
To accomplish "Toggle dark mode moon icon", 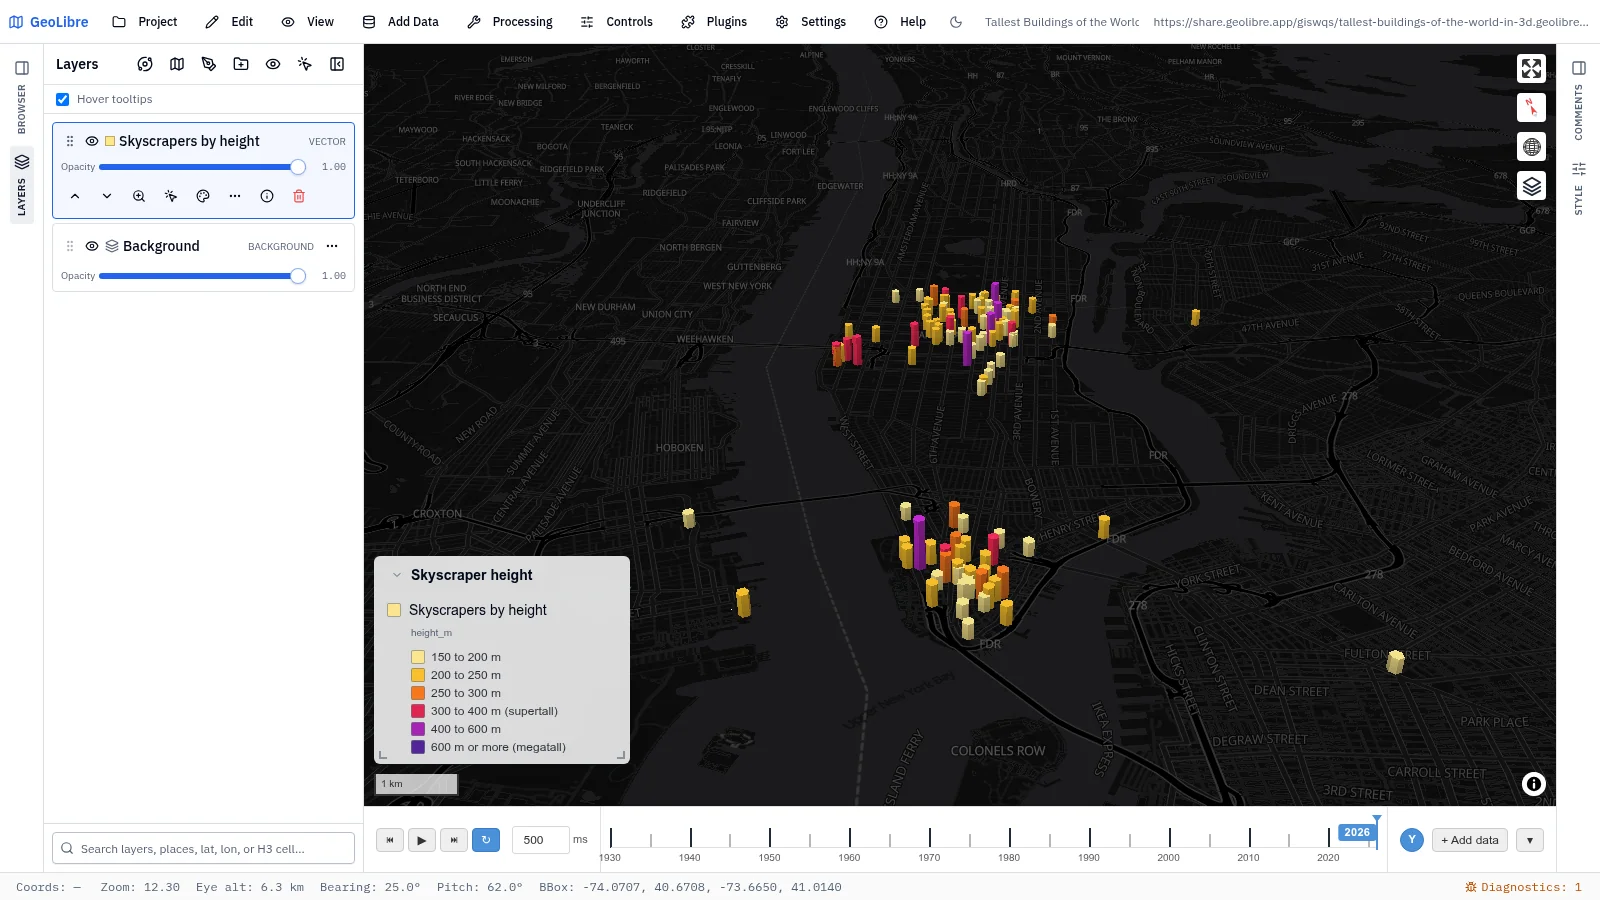I will coord(956,22).
